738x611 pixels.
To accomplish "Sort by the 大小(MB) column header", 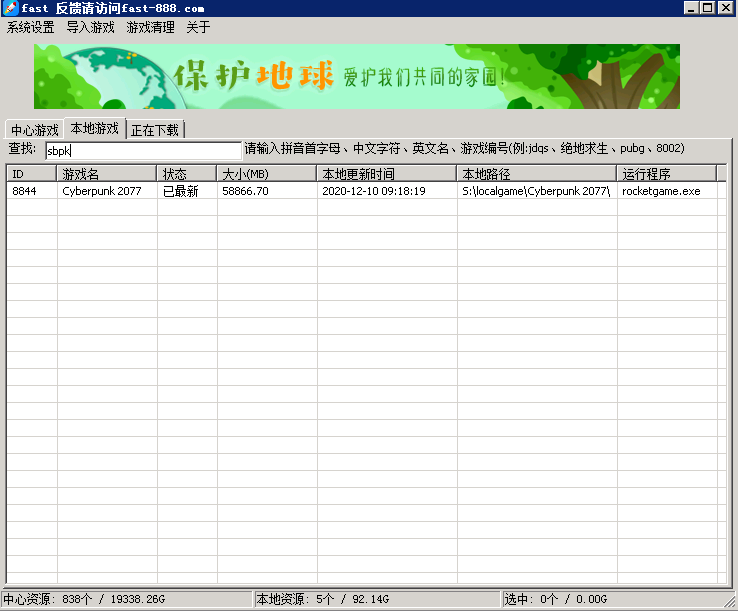I will pyautogui.click(x=267, y=174).
